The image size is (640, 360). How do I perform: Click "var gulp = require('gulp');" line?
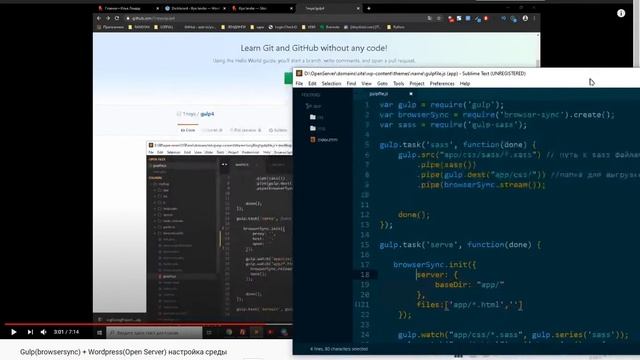click(442, 105)
